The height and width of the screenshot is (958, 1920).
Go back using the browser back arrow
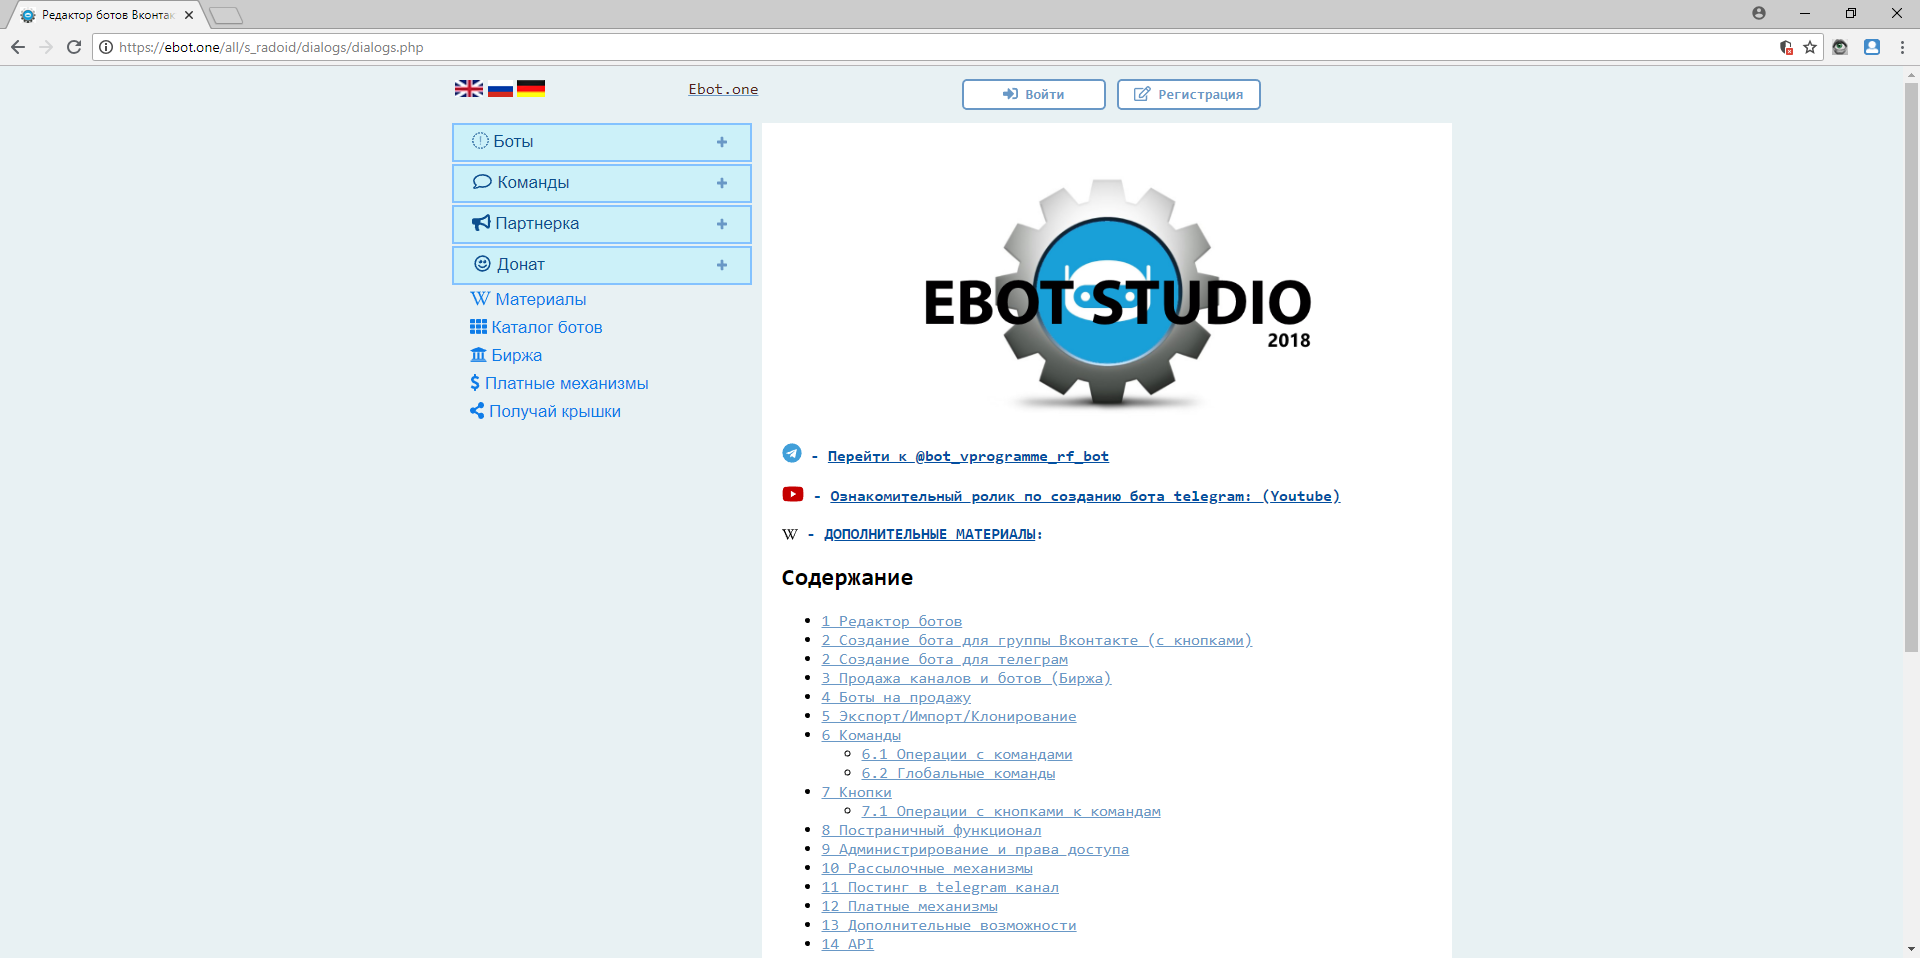pyautogui.click(x=18, y=47)
